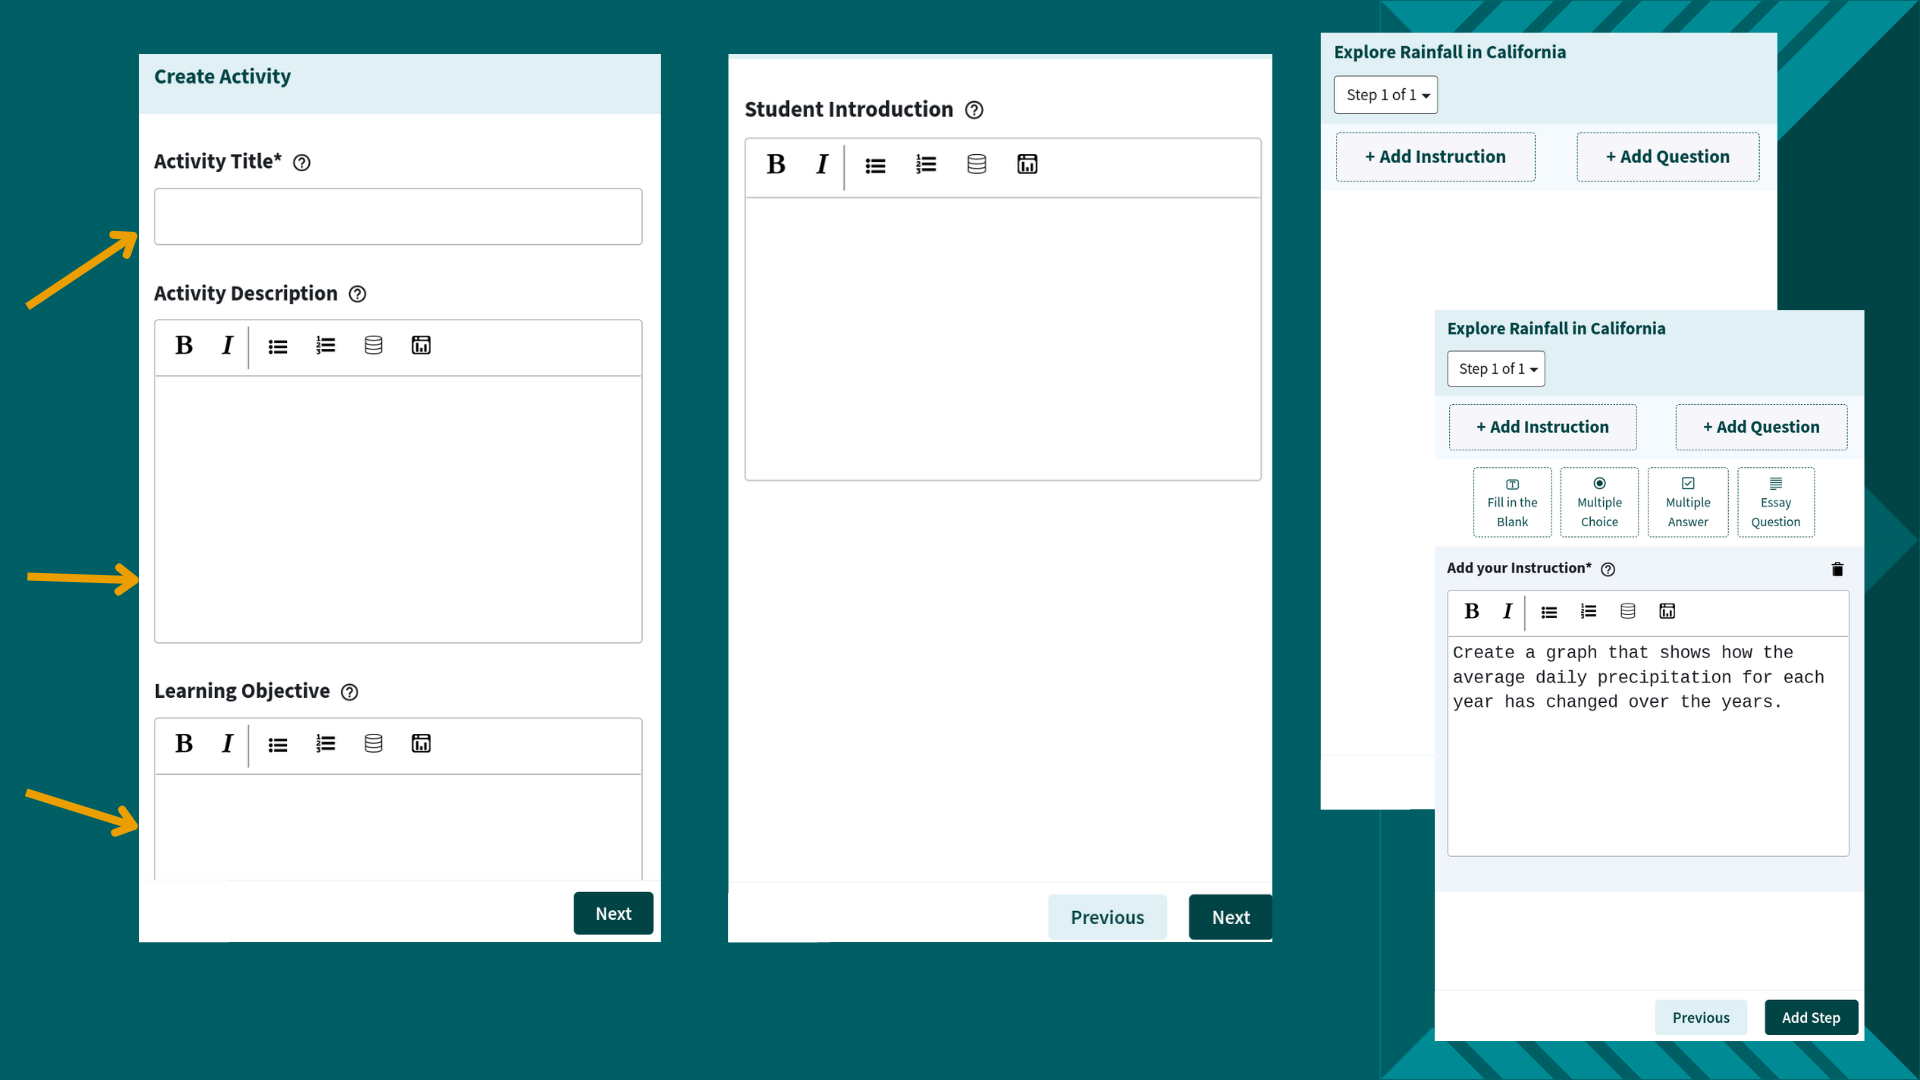This screenshot has width=1920, height=1080.
Task: Insert numbered list in Student Introduction editor
Action: (x=926, y=165)
